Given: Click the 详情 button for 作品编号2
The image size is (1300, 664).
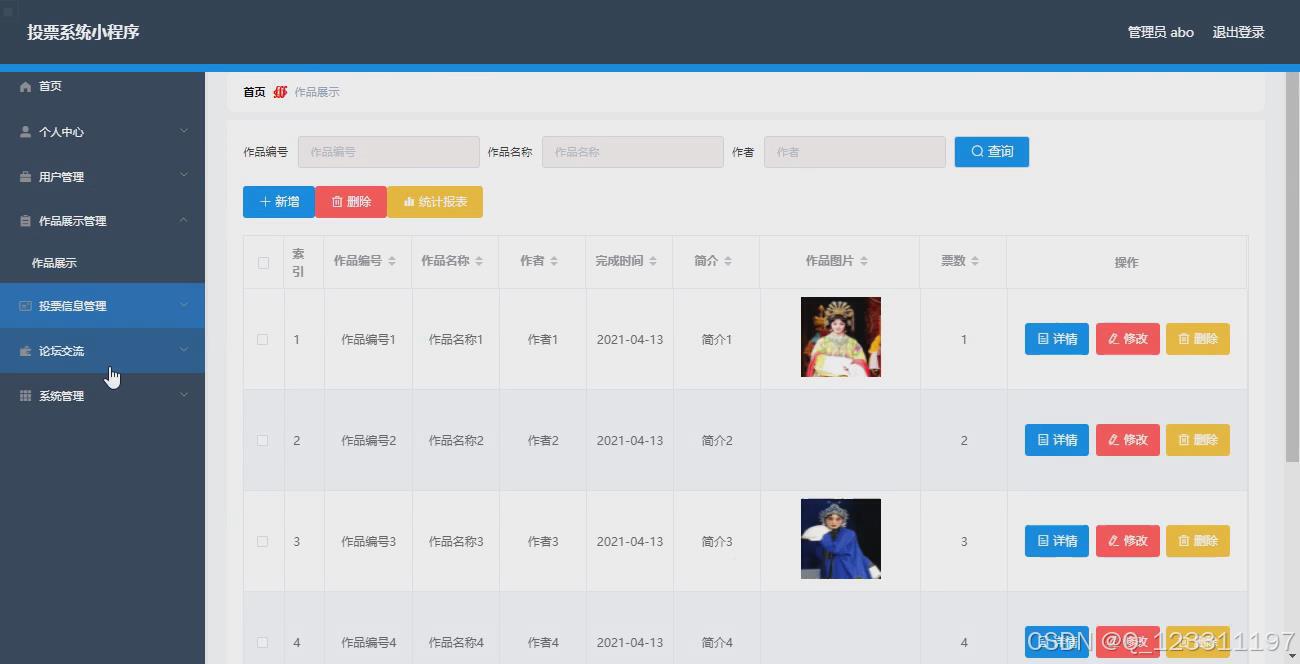Looking at the screenshot, I should tap(1056, 439).
